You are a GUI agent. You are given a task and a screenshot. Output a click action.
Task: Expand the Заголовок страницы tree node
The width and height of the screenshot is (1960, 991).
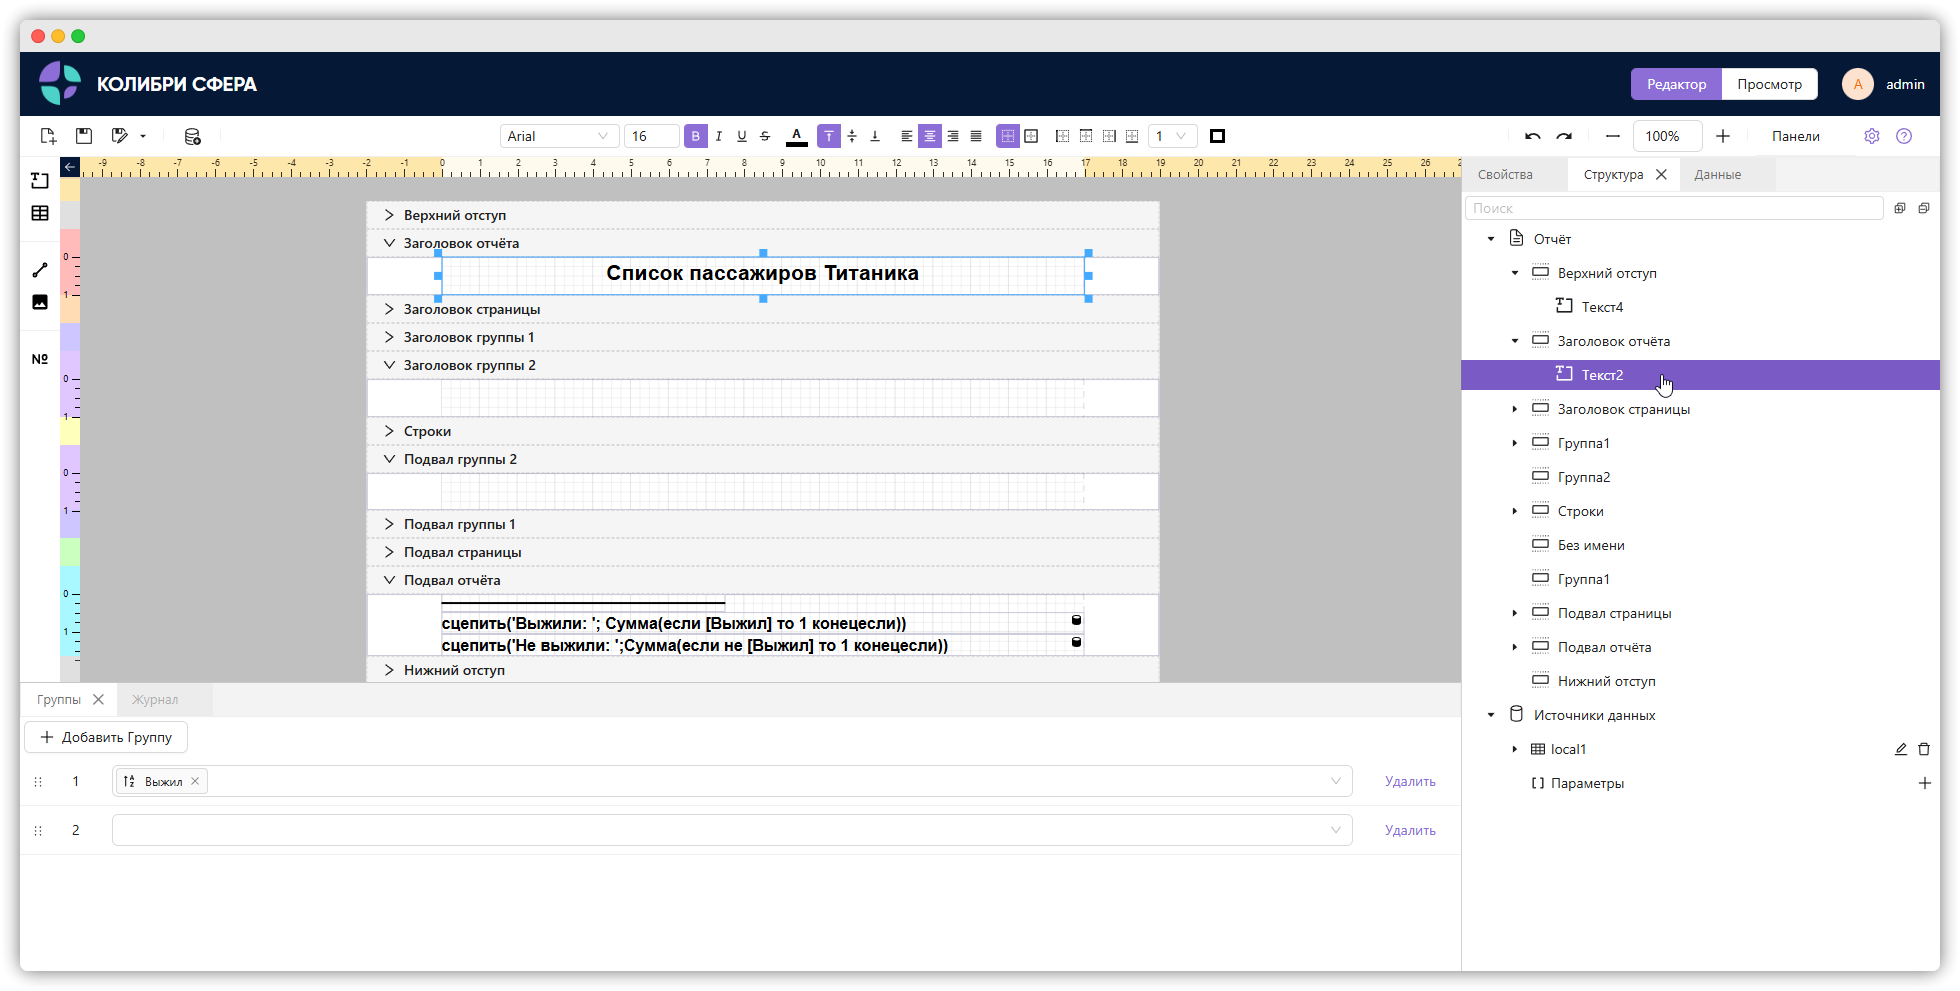coord(1515,409)
